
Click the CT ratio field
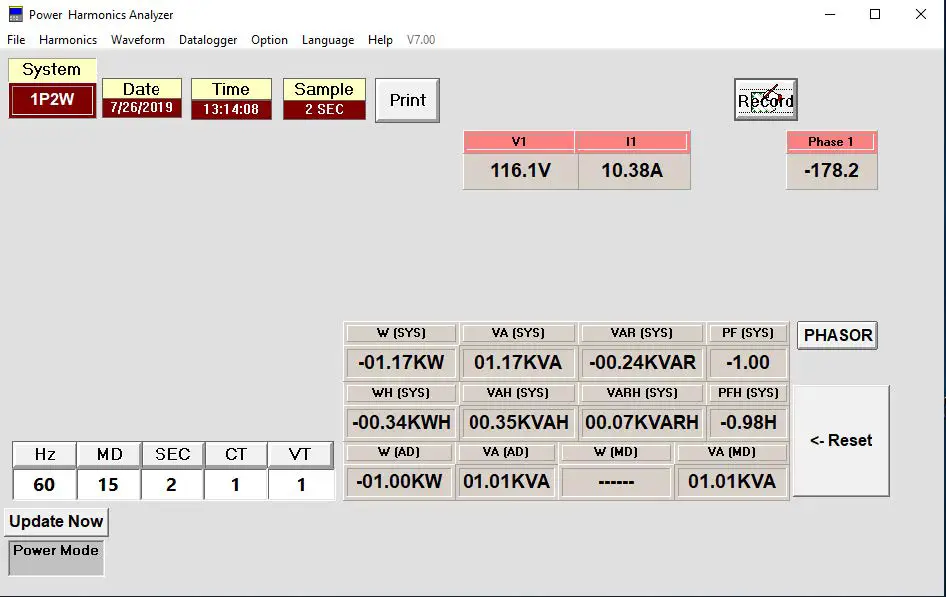click(x=236, y=485)
